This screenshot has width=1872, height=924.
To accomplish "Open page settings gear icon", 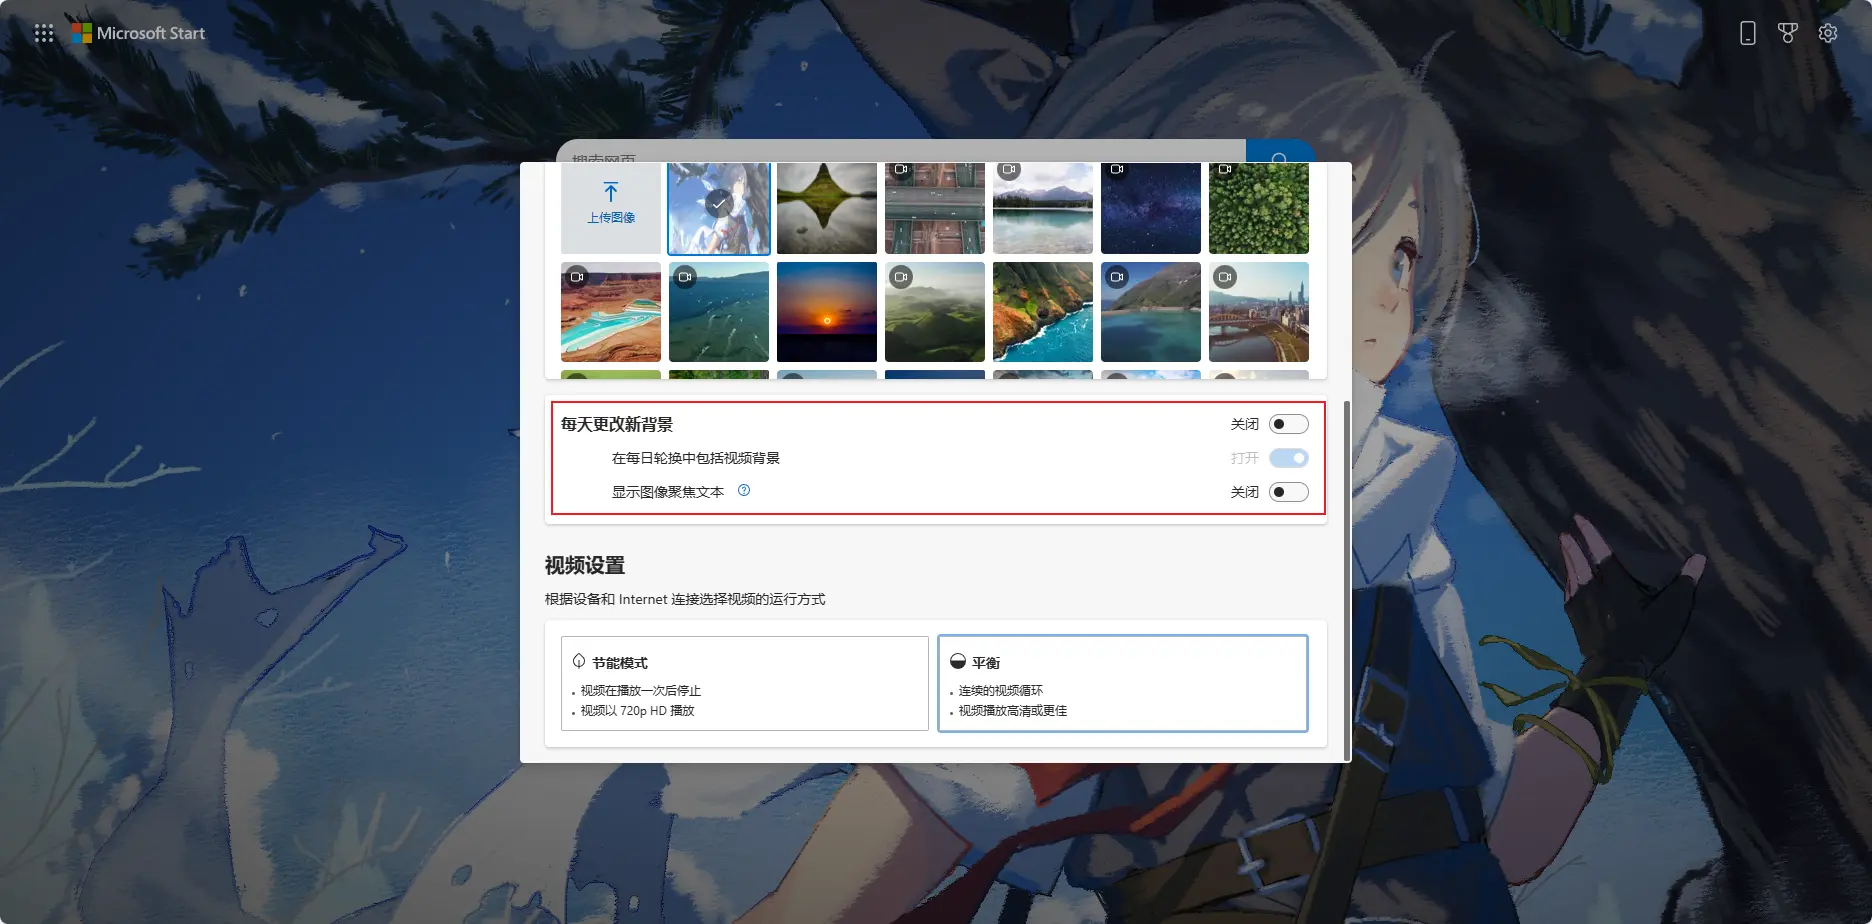I will tap(1827, 33).
